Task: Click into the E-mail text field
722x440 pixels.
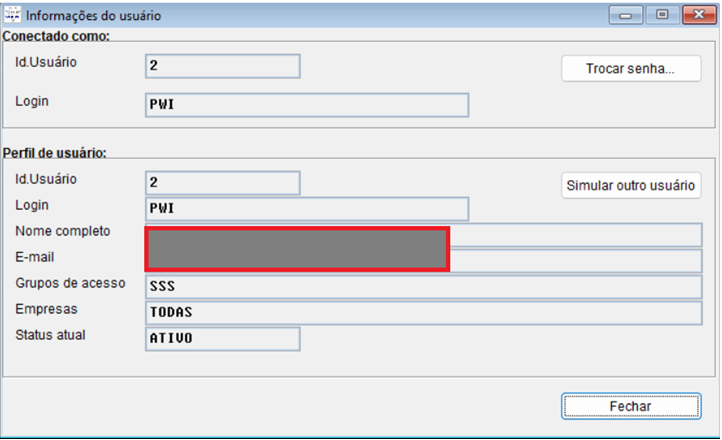Action: click(x=575, y=261)
